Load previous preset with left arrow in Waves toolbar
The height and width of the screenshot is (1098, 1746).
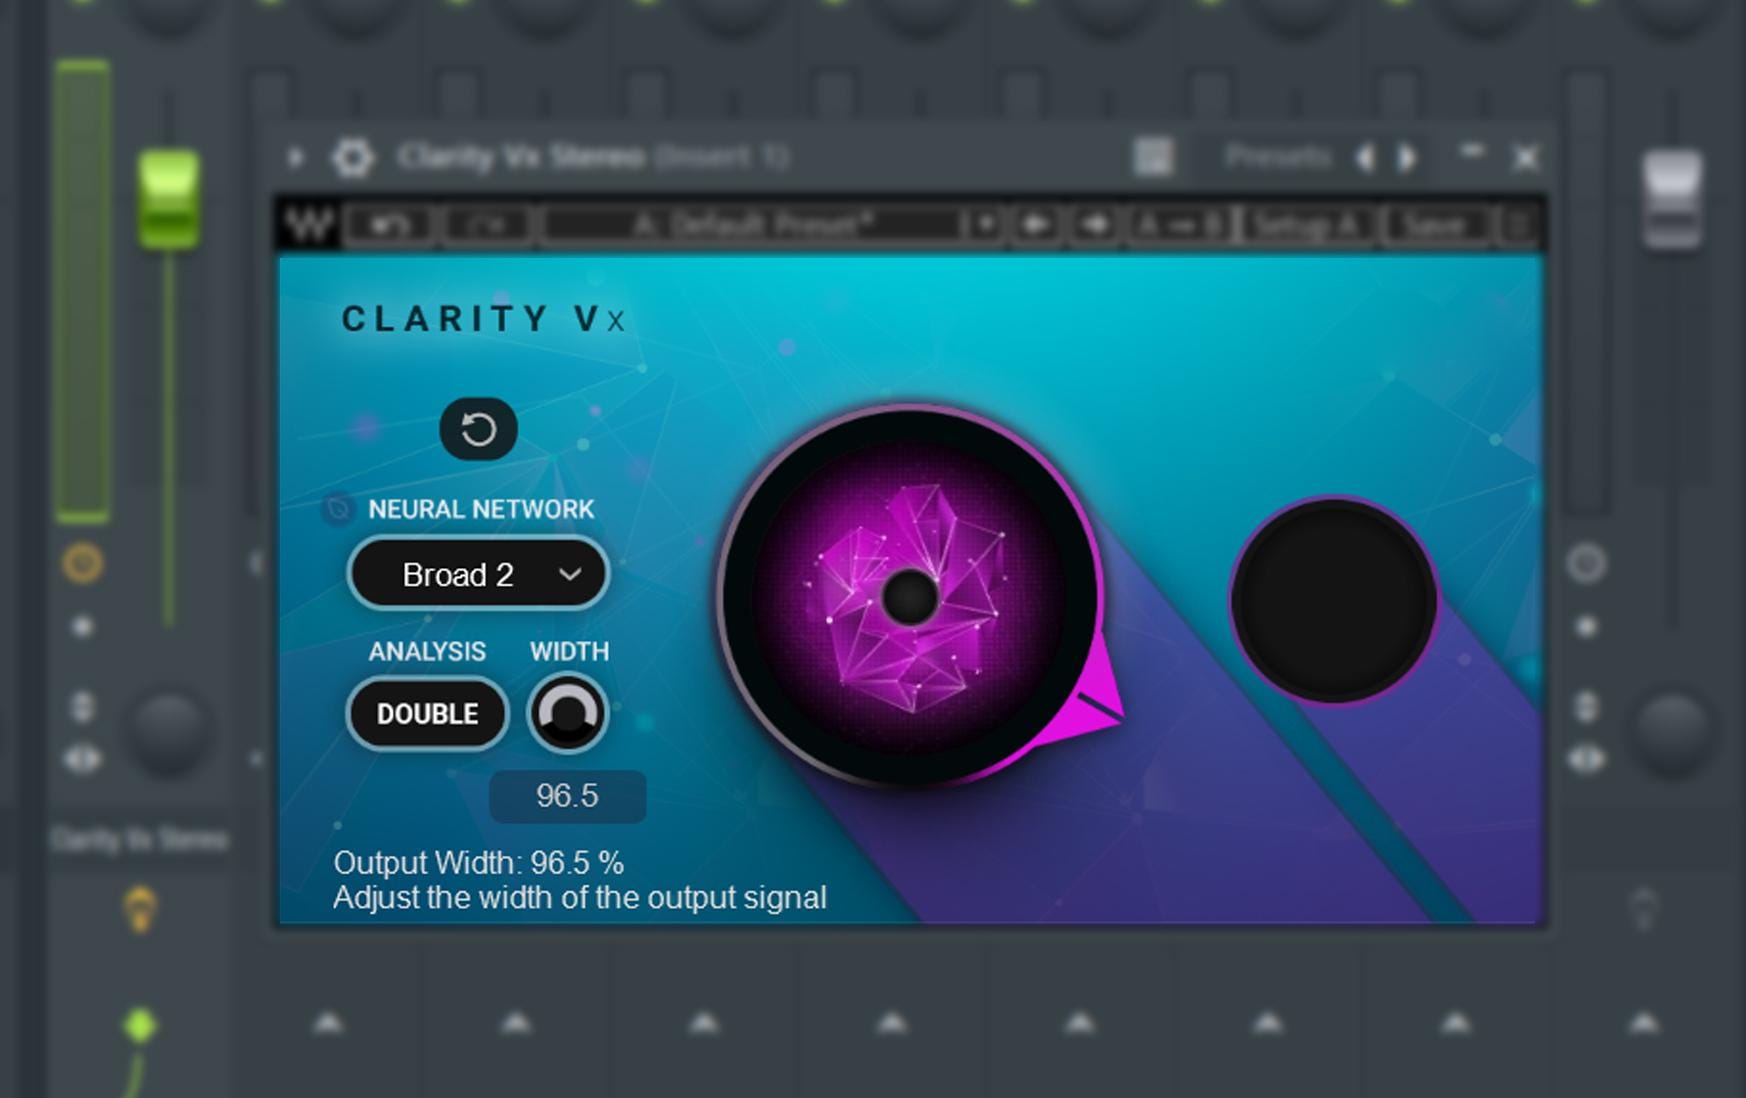point(1035,225)
